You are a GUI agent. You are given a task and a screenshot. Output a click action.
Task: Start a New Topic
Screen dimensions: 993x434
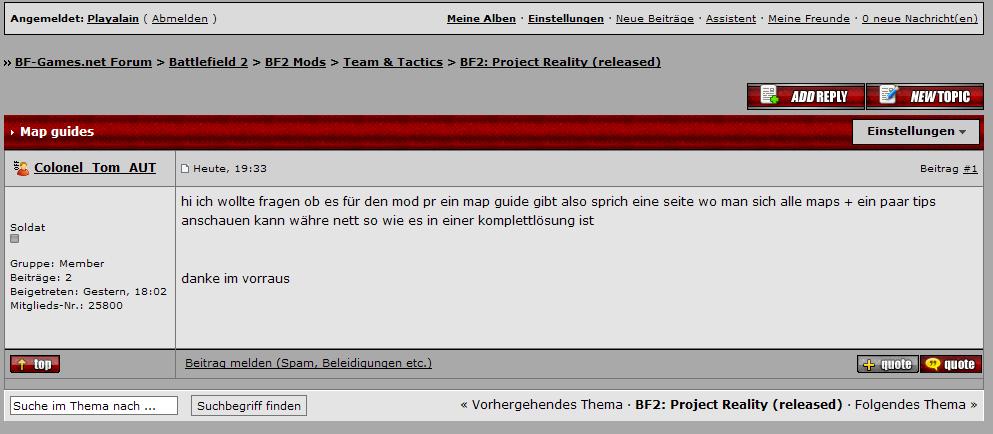pos(925,96)
